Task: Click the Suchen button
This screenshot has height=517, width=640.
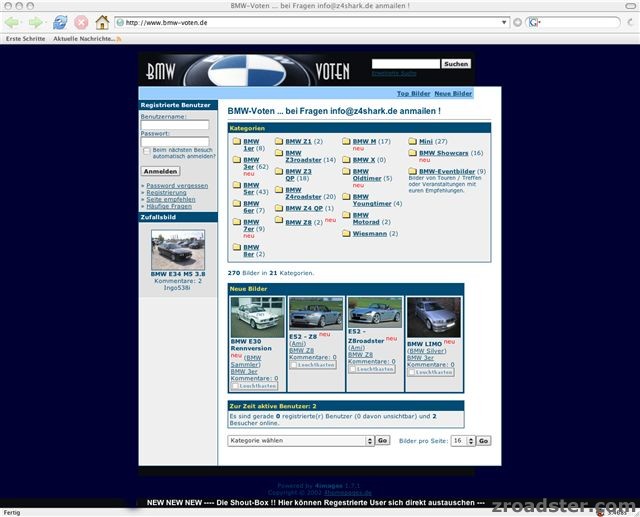Action: click(456, 64)
